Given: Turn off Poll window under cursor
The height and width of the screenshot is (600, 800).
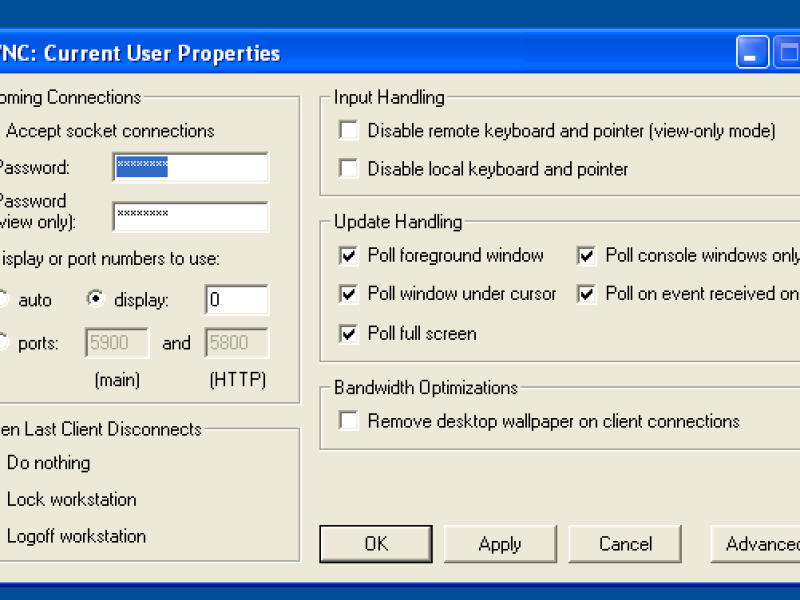Looking at the screenshot, I should (x=349, y=293).
